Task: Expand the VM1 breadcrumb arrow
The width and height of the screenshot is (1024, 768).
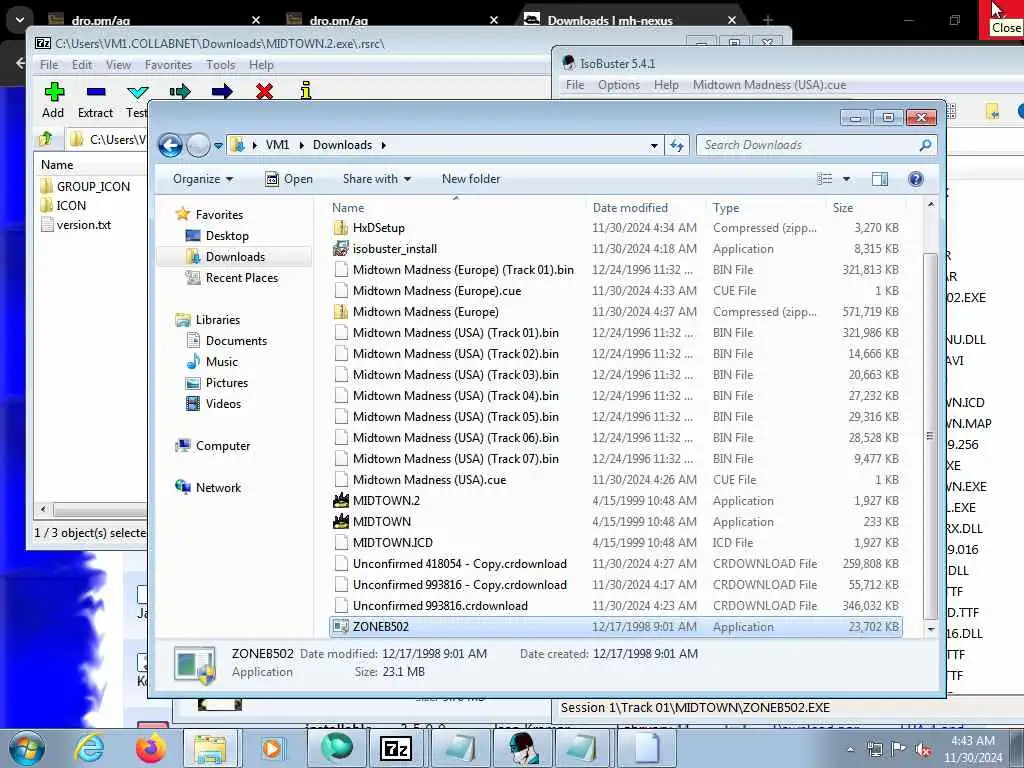Action: coord(301,145)
